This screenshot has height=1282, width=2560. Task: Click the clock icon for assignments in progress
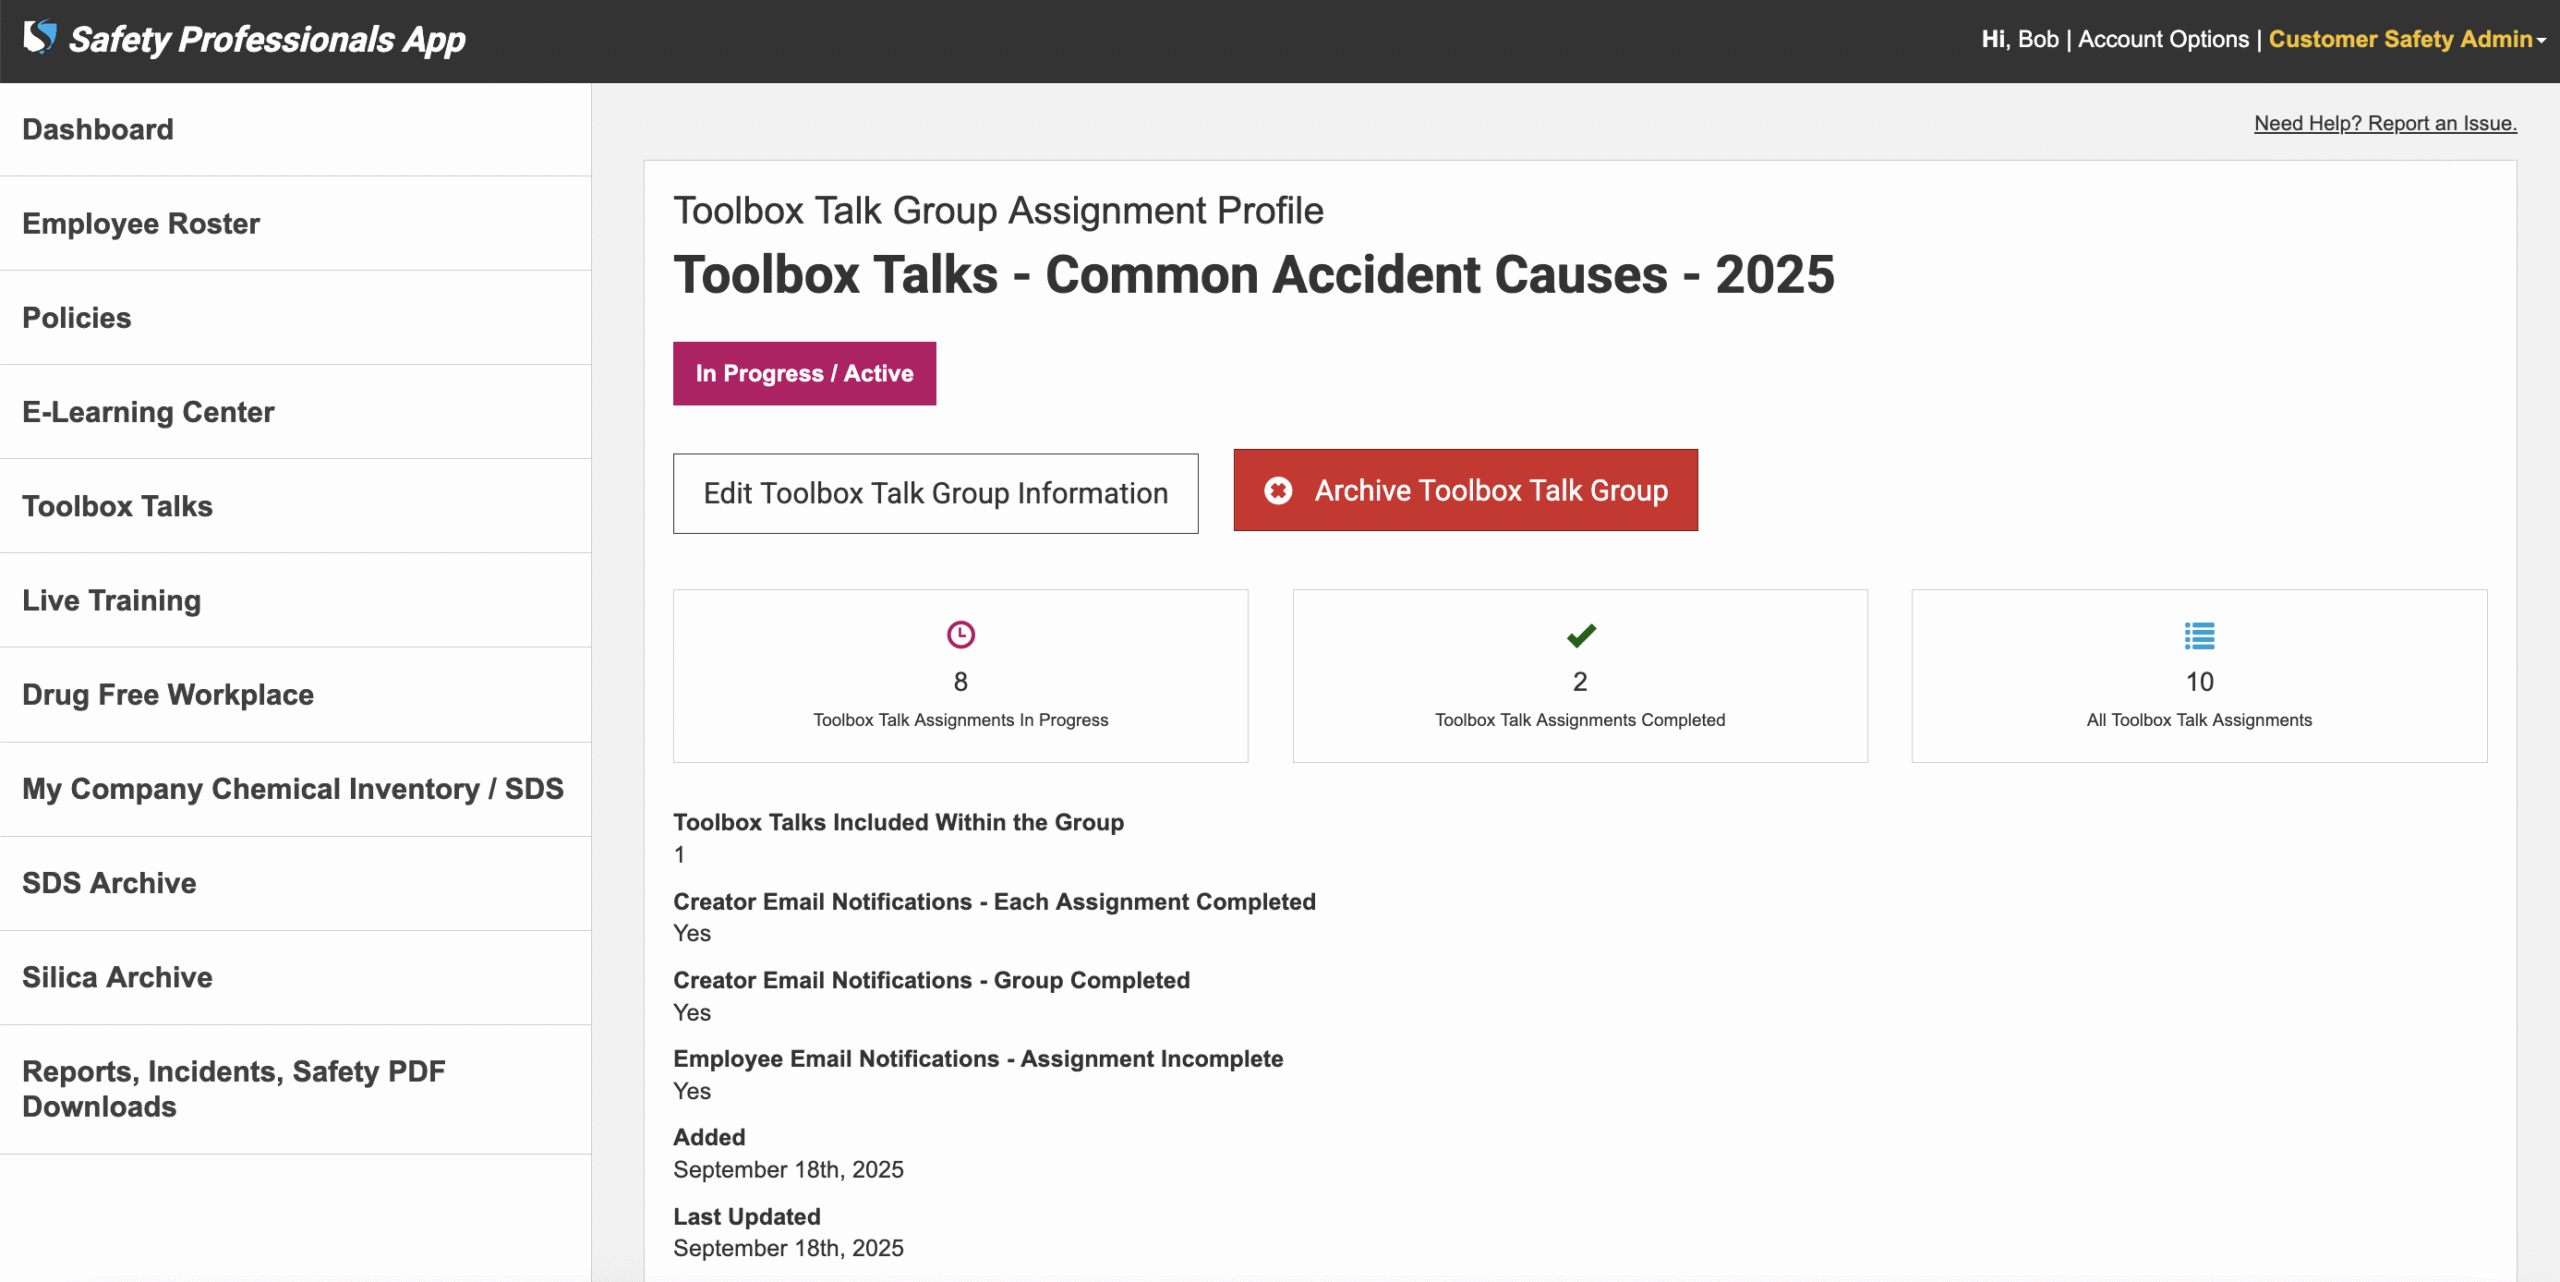point(960,635)
